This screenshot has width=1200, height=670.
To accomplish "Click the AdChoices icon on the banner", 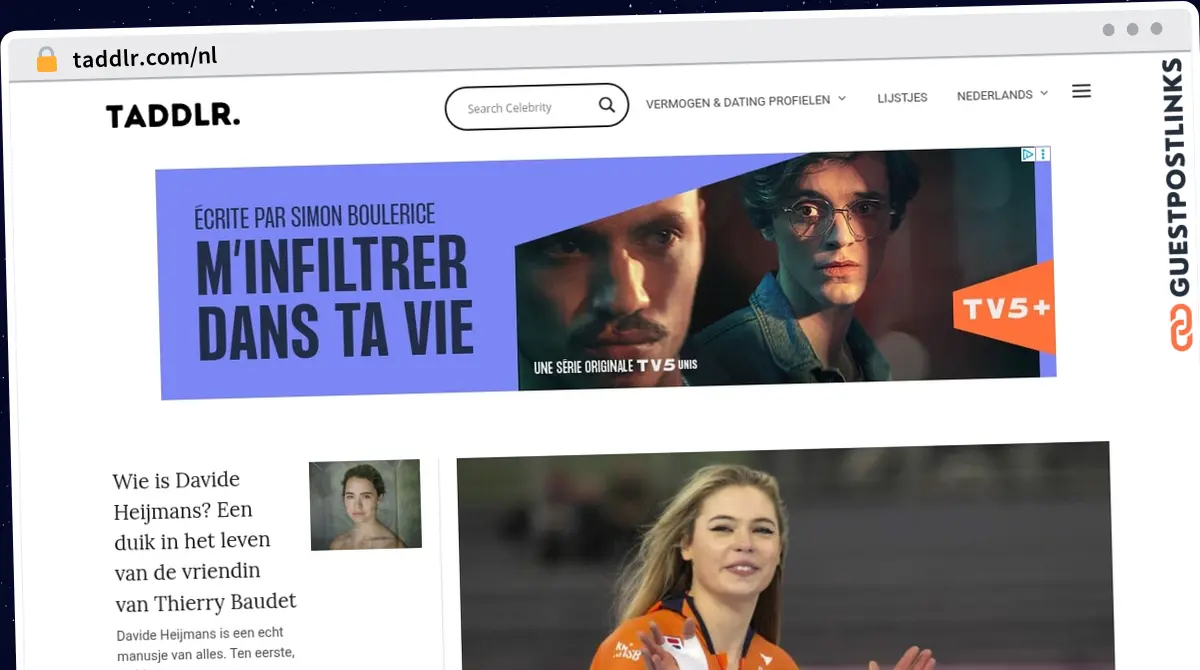I will tap(1028, 154).
